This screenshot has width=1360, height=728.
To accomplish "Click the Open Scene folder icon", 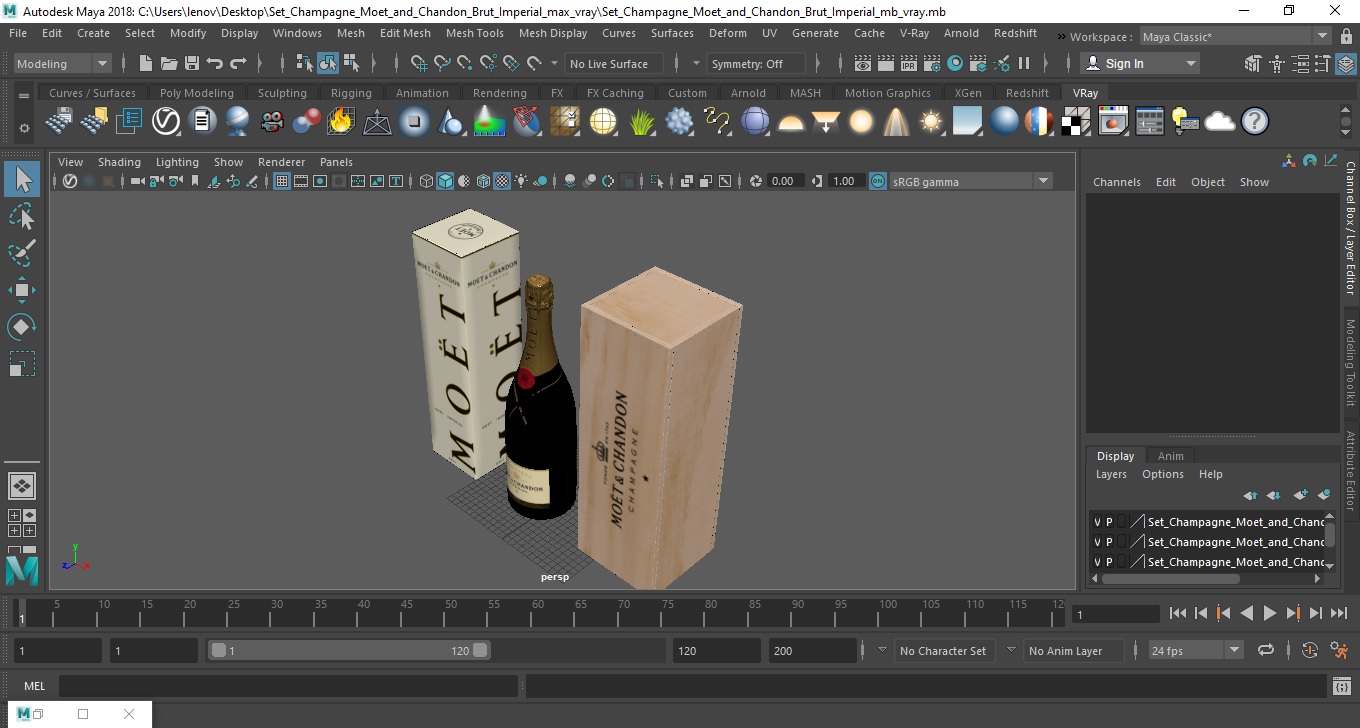I will [168, 63].
